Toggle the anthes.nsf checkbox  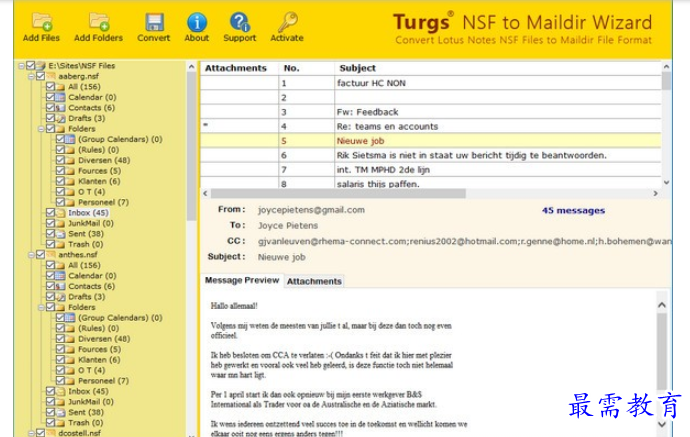coord(40,255)
